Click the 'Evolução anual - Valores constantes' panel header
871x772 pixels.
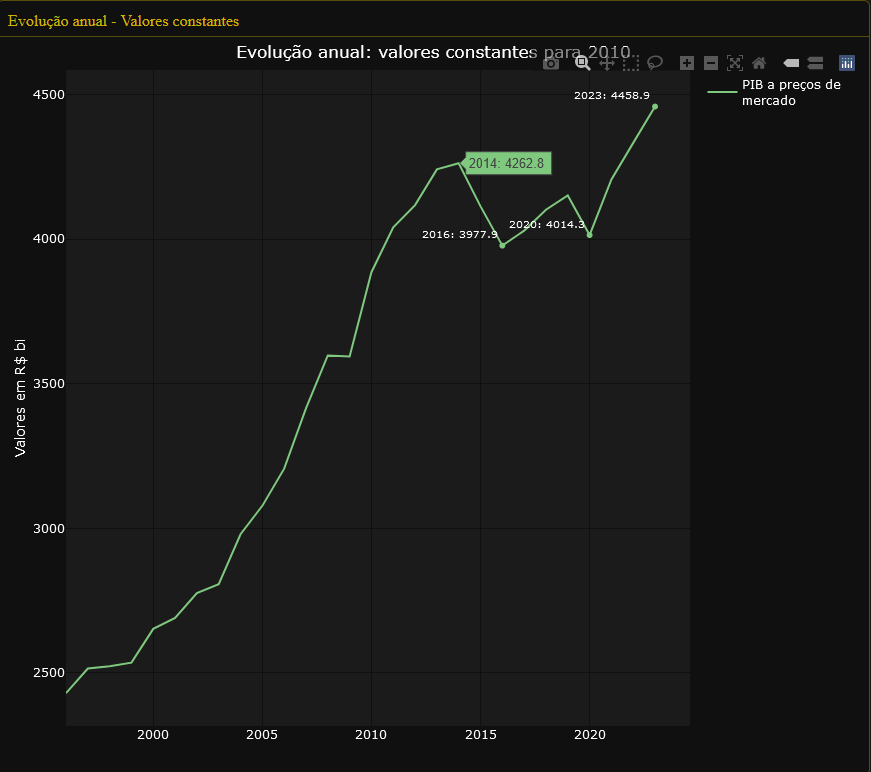124,20
